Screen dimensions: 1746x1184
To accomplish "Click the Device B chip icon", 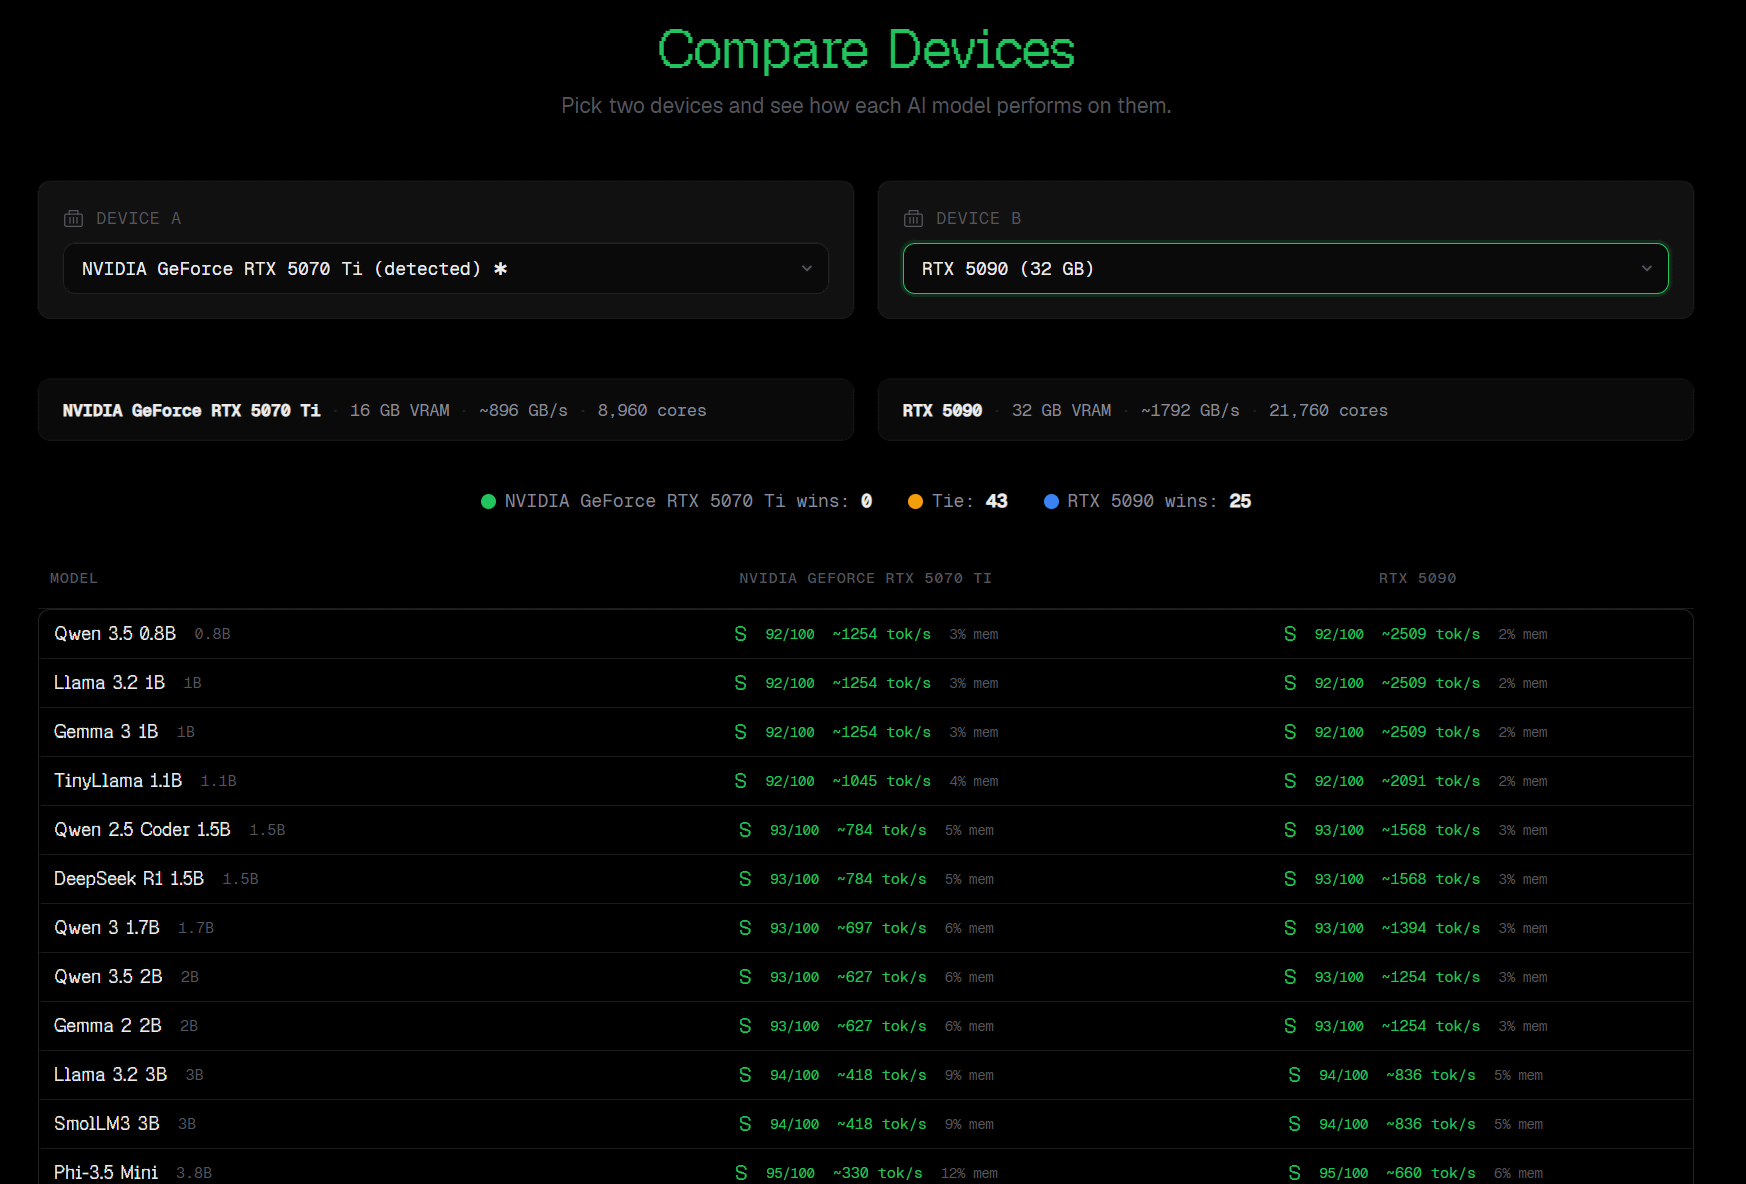I will point(913,219).
